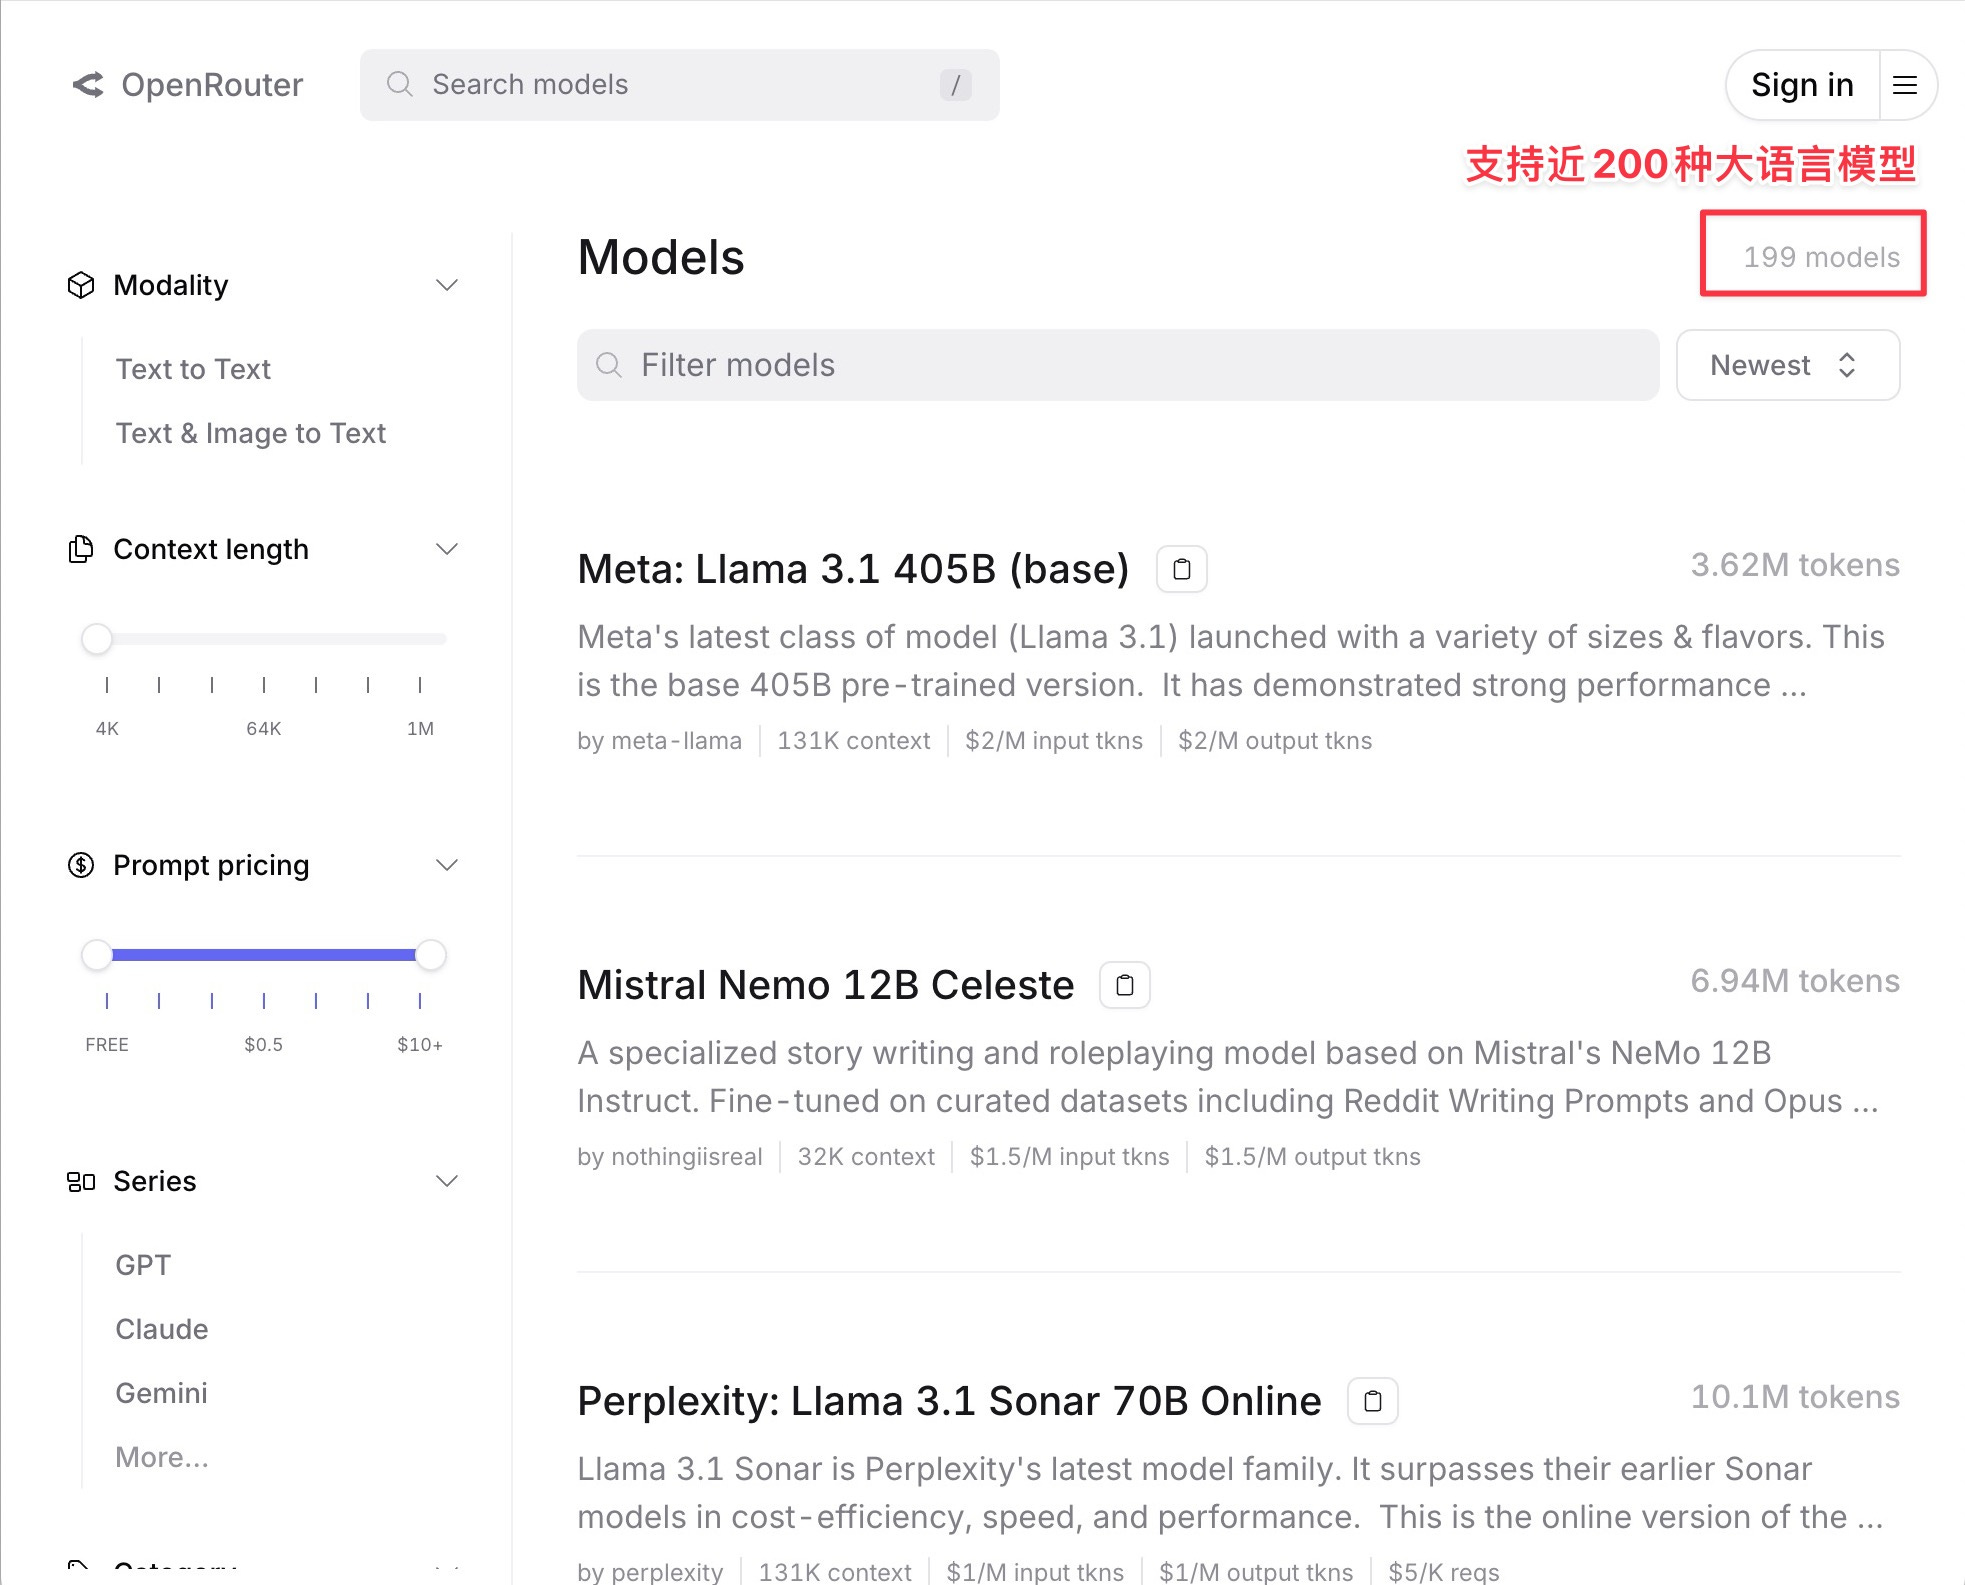Collapse the Modality section chevron

coord(447,285)
